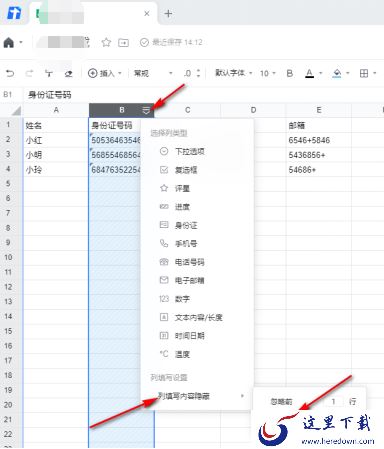Choose 评星 star rating column type
The height and width of the screenshot is (449, 384).
tap(197, 188)
